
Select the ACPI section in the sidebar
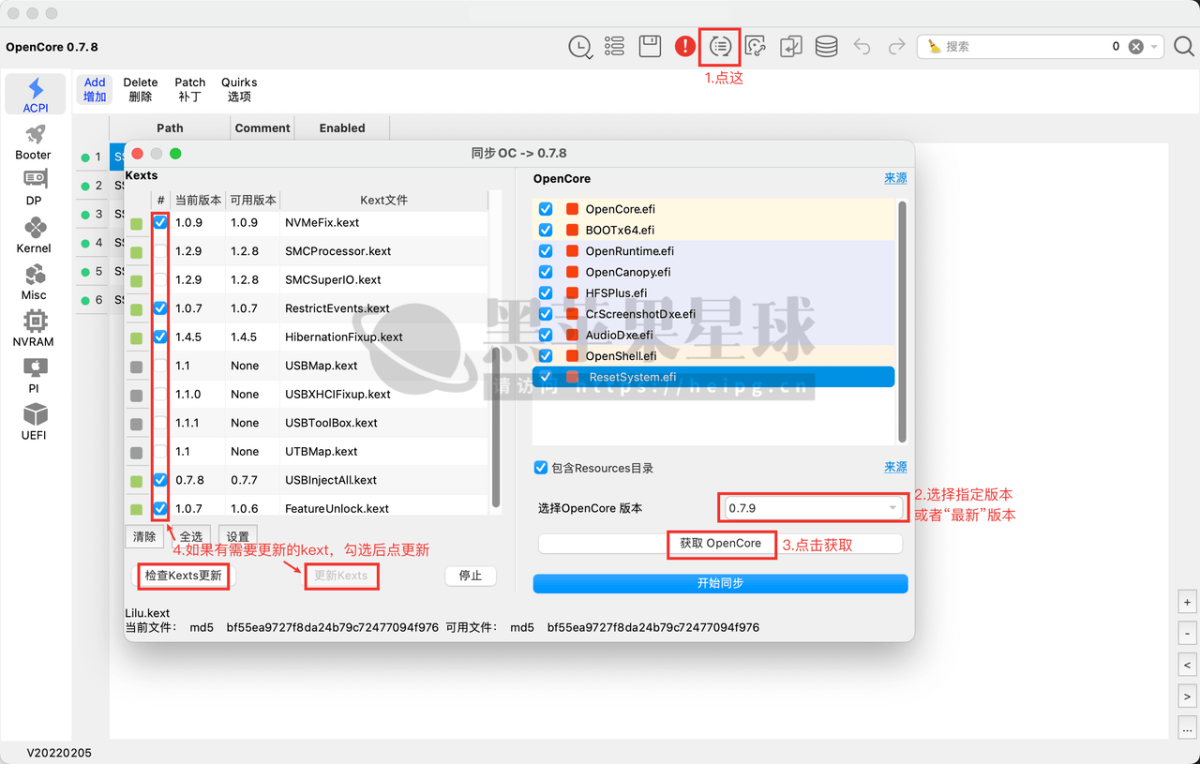pos(34,94)
